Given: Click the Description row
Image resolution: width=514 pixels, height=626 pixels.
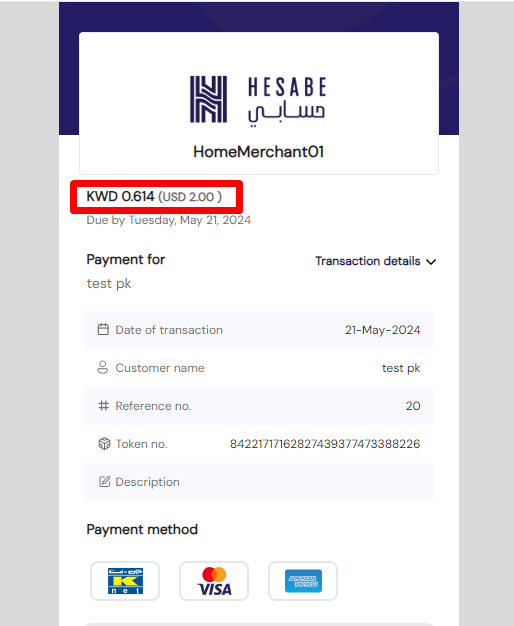Looking at the screenshot, I should click(259, 482).
